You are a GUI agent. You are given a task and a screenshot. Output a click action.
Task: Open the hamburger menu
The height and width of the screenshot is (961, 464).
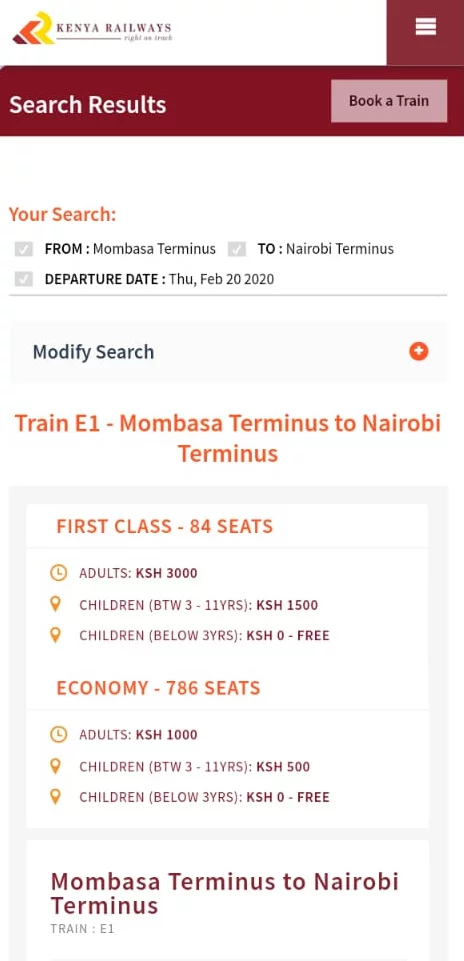(425, 27)
